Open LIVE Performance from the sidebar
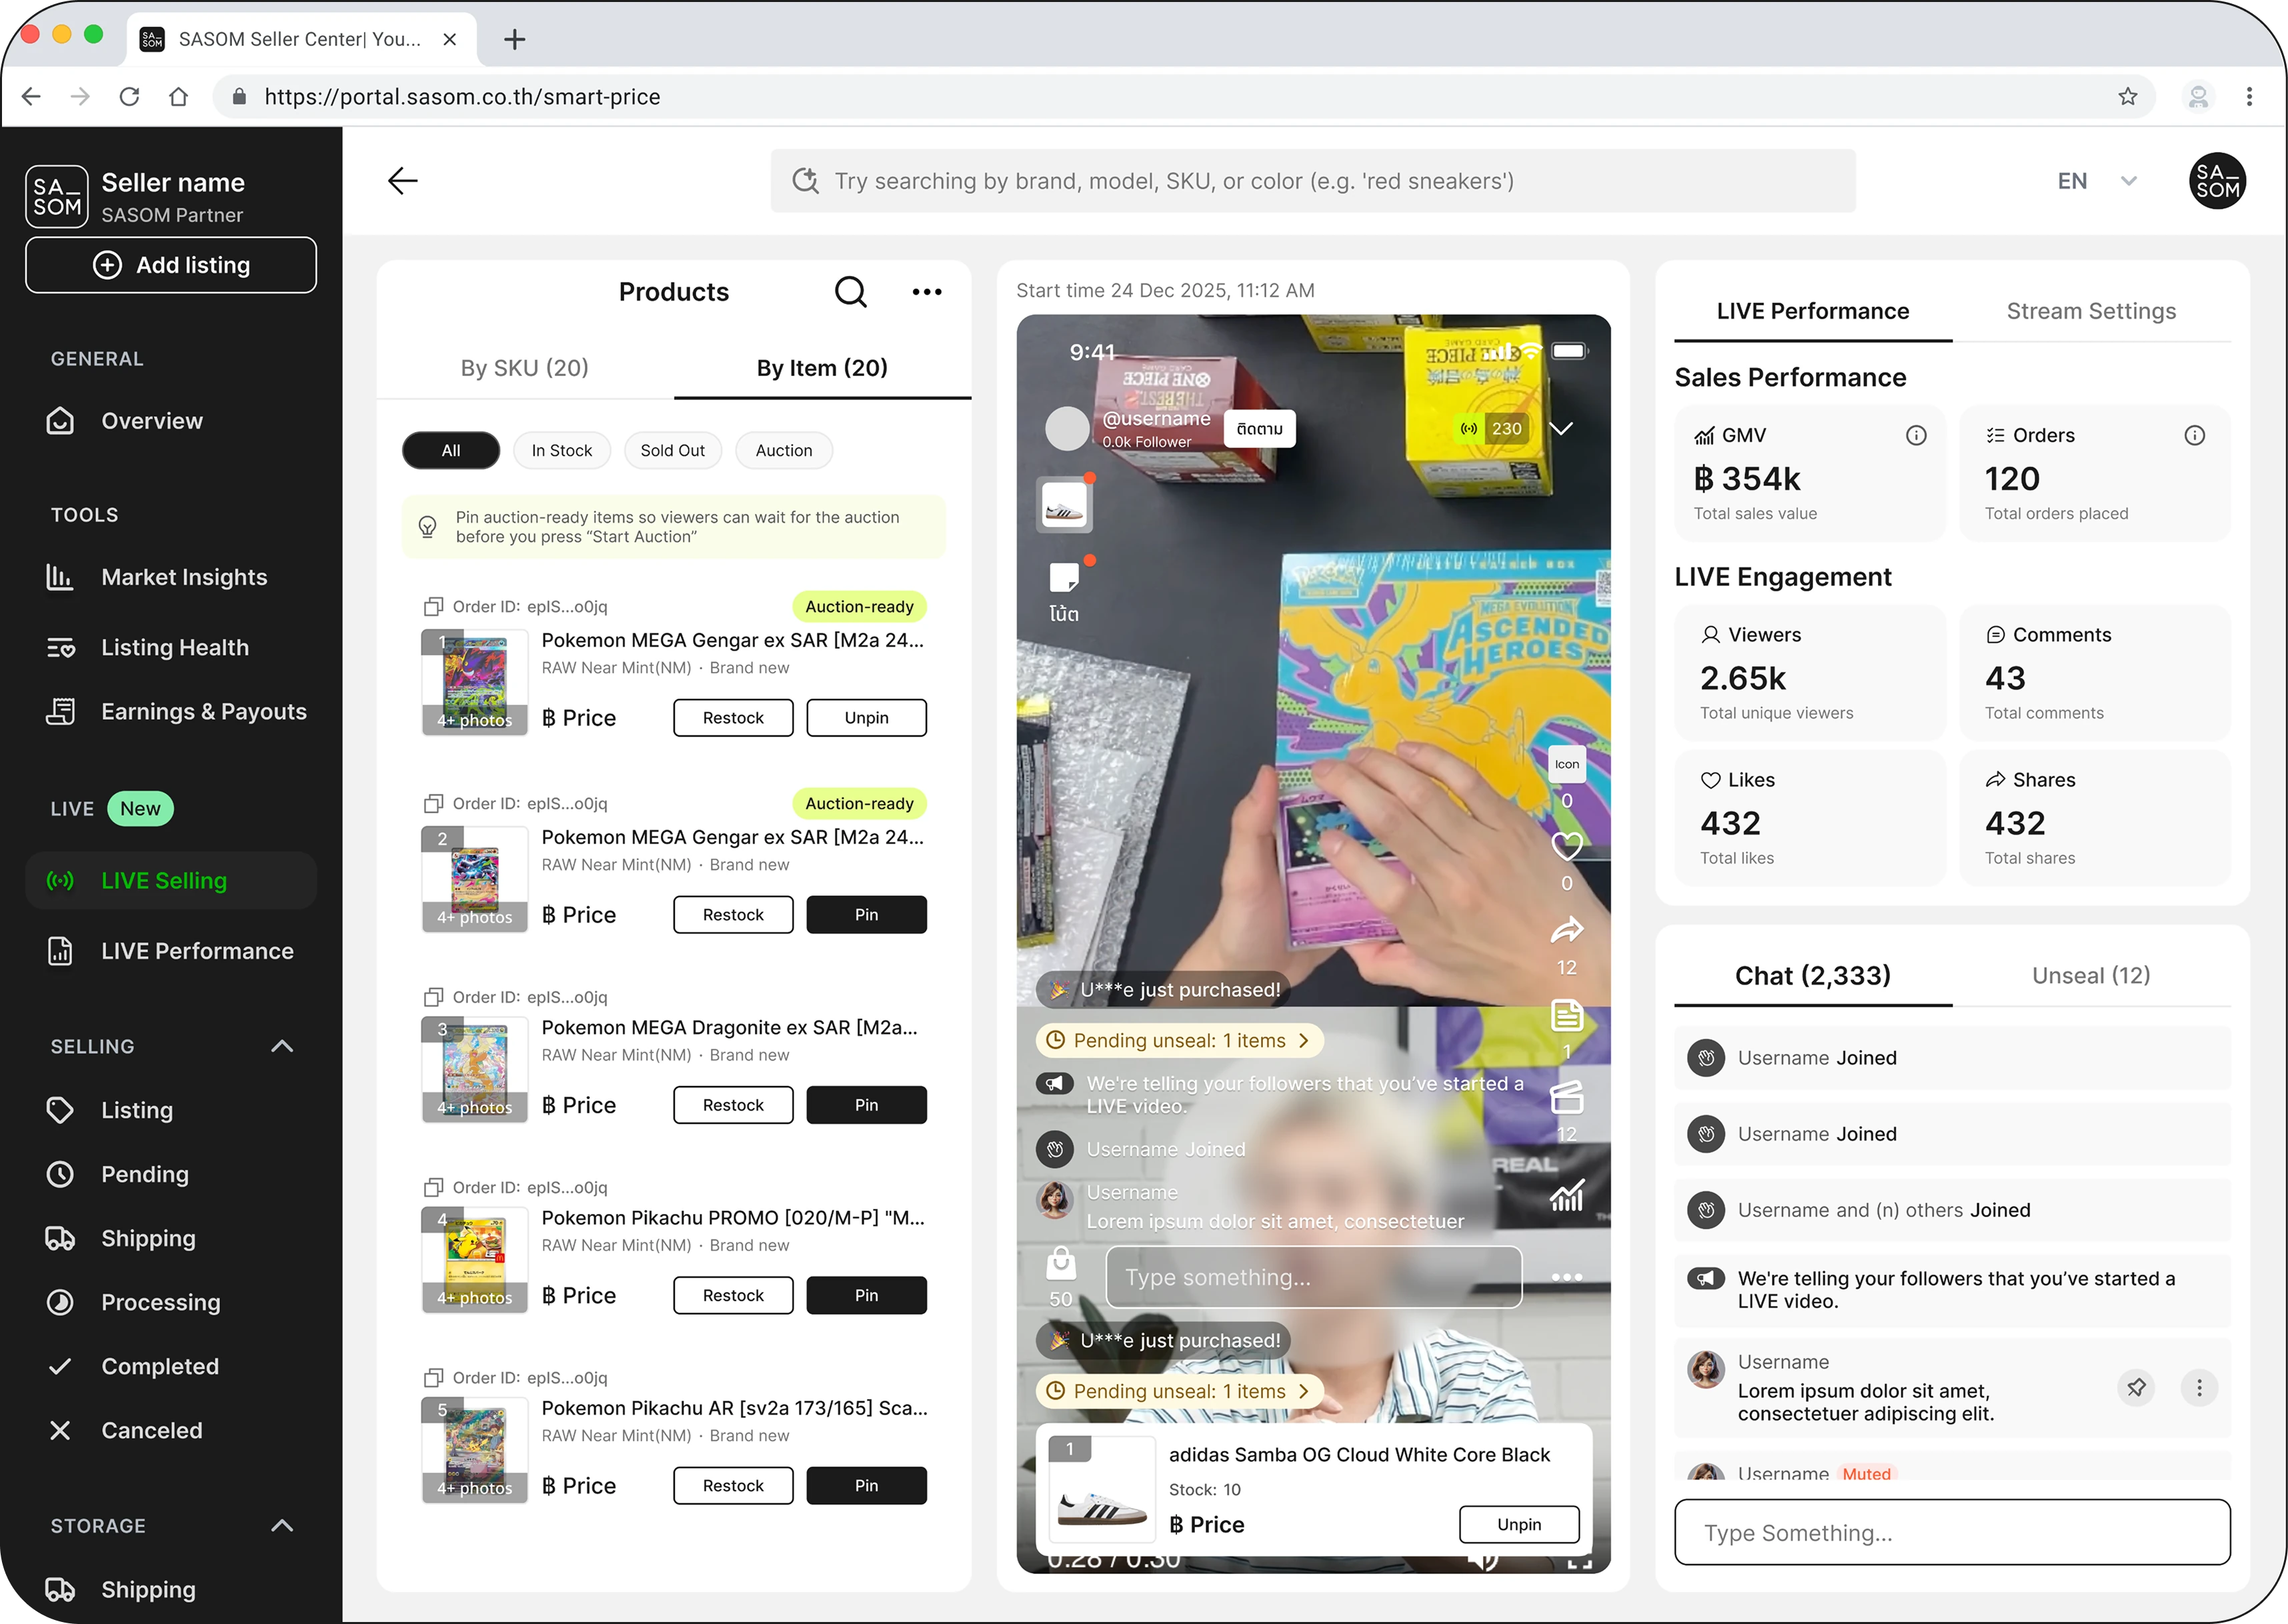 171,950
